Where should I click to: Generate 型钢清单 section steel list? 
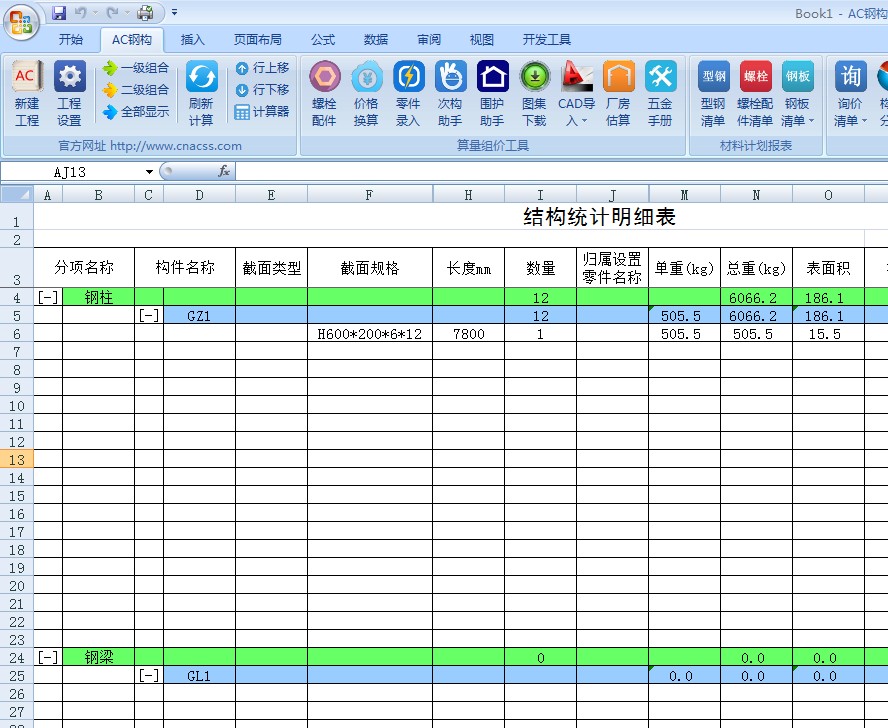point(713,94)
